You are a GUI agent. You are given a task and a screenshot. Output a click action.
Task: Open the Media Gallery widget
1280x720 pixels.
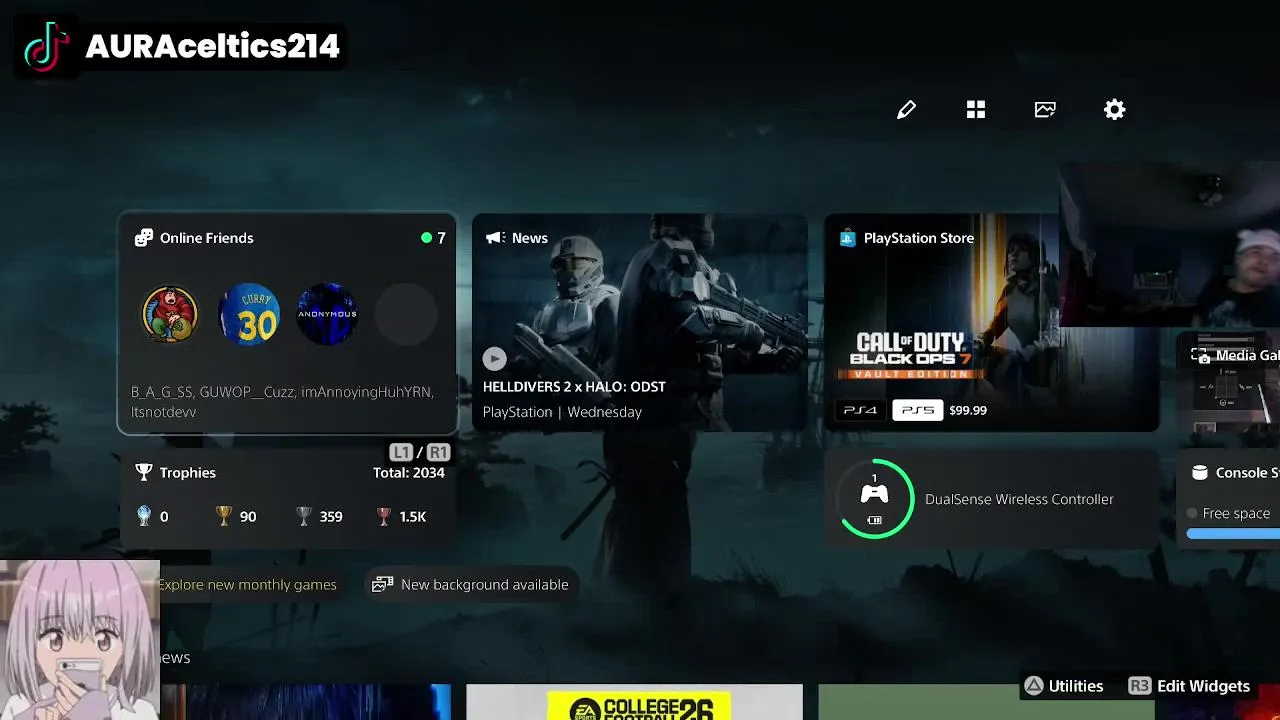pyautogui.click(x=1227, y=384)
